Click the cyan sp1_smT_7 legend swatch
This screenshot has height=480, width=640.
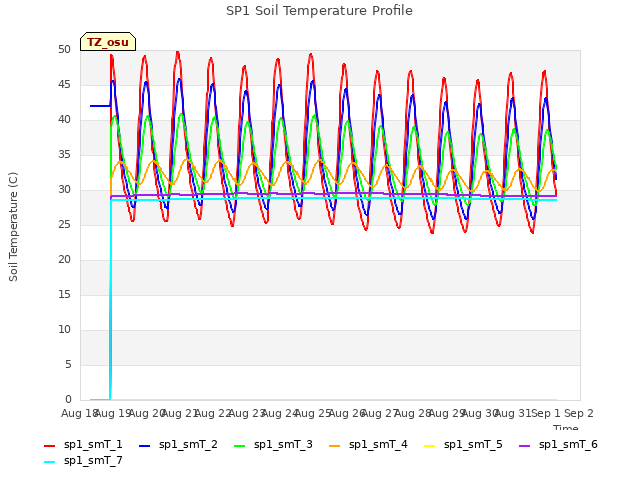pyautogui.click(x=49, y=462)
